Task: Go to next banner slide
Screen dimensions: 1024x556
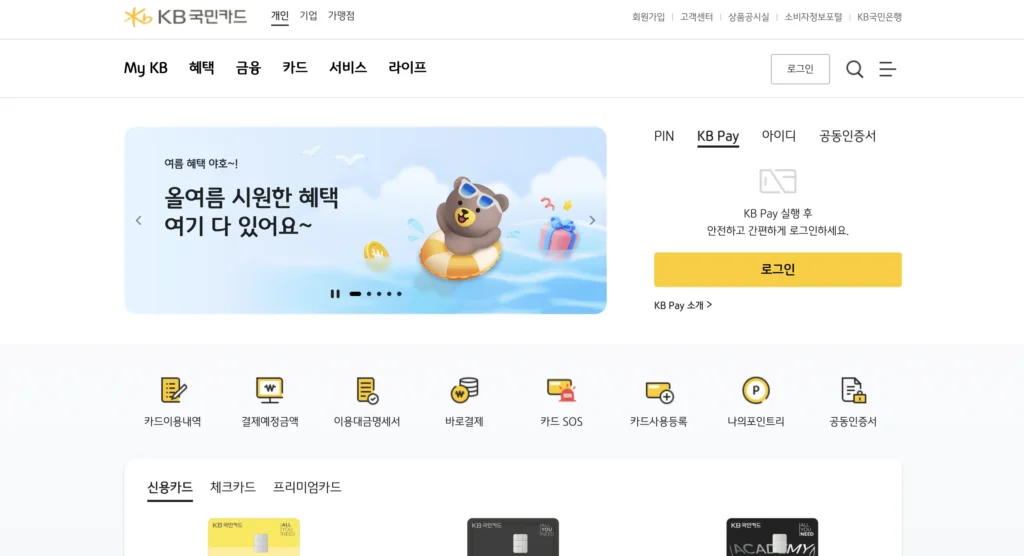Action: pyautogui.click(x=592, y=220)
